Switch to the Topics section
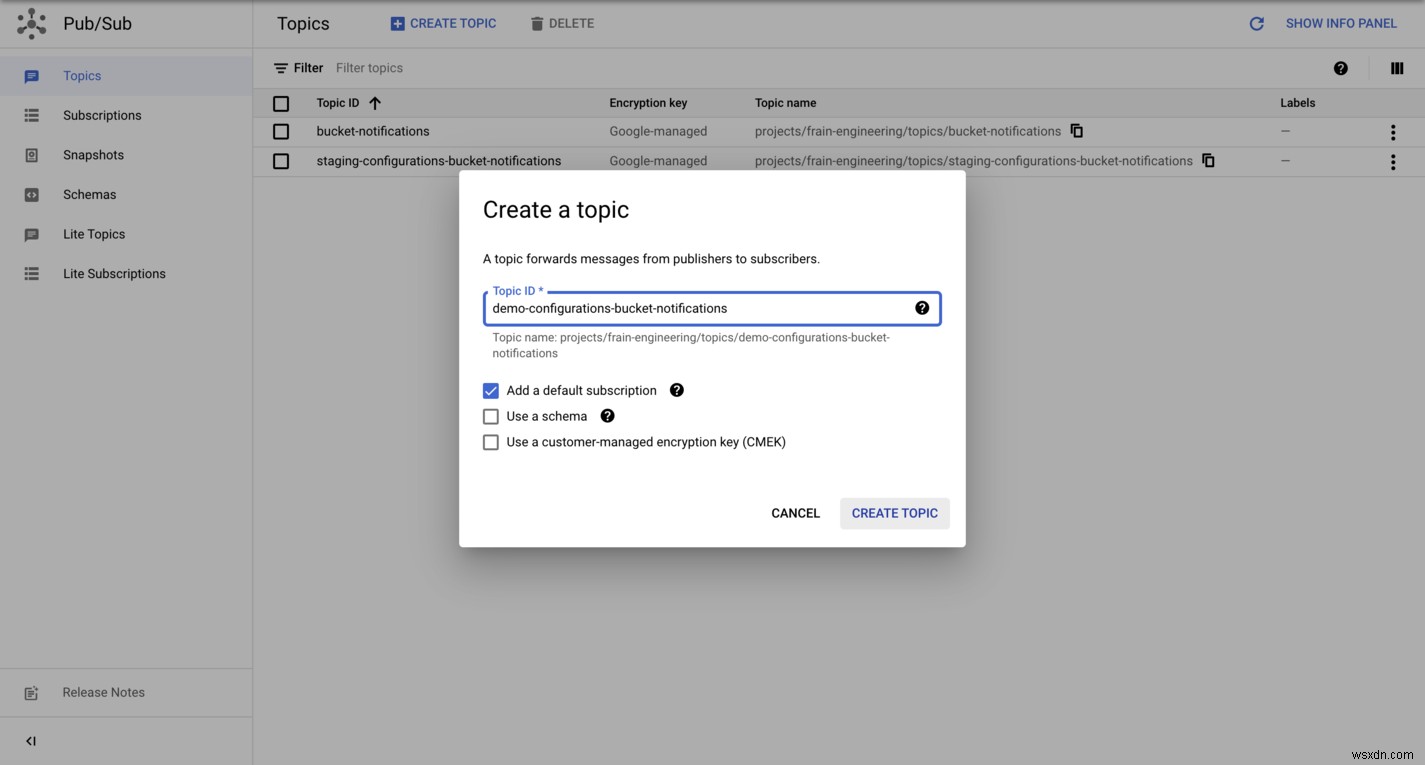This screenshot has height=765, width=1425. (81, 75)
